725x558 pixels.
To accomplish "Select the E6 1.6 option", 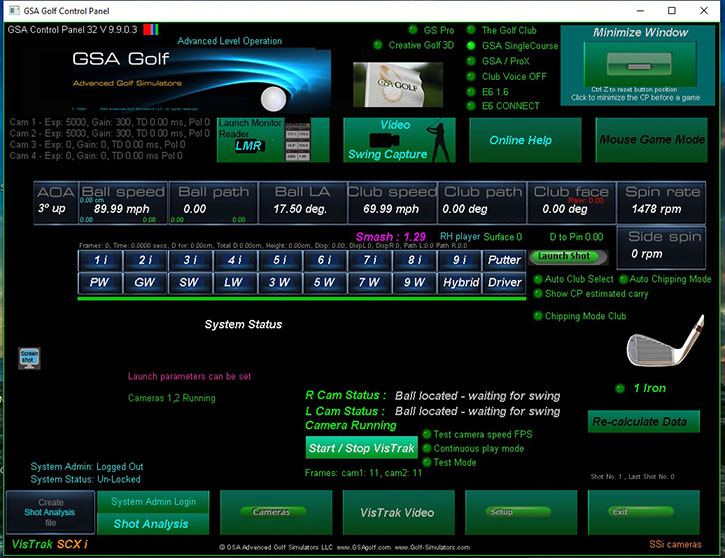I will (471, 92).
